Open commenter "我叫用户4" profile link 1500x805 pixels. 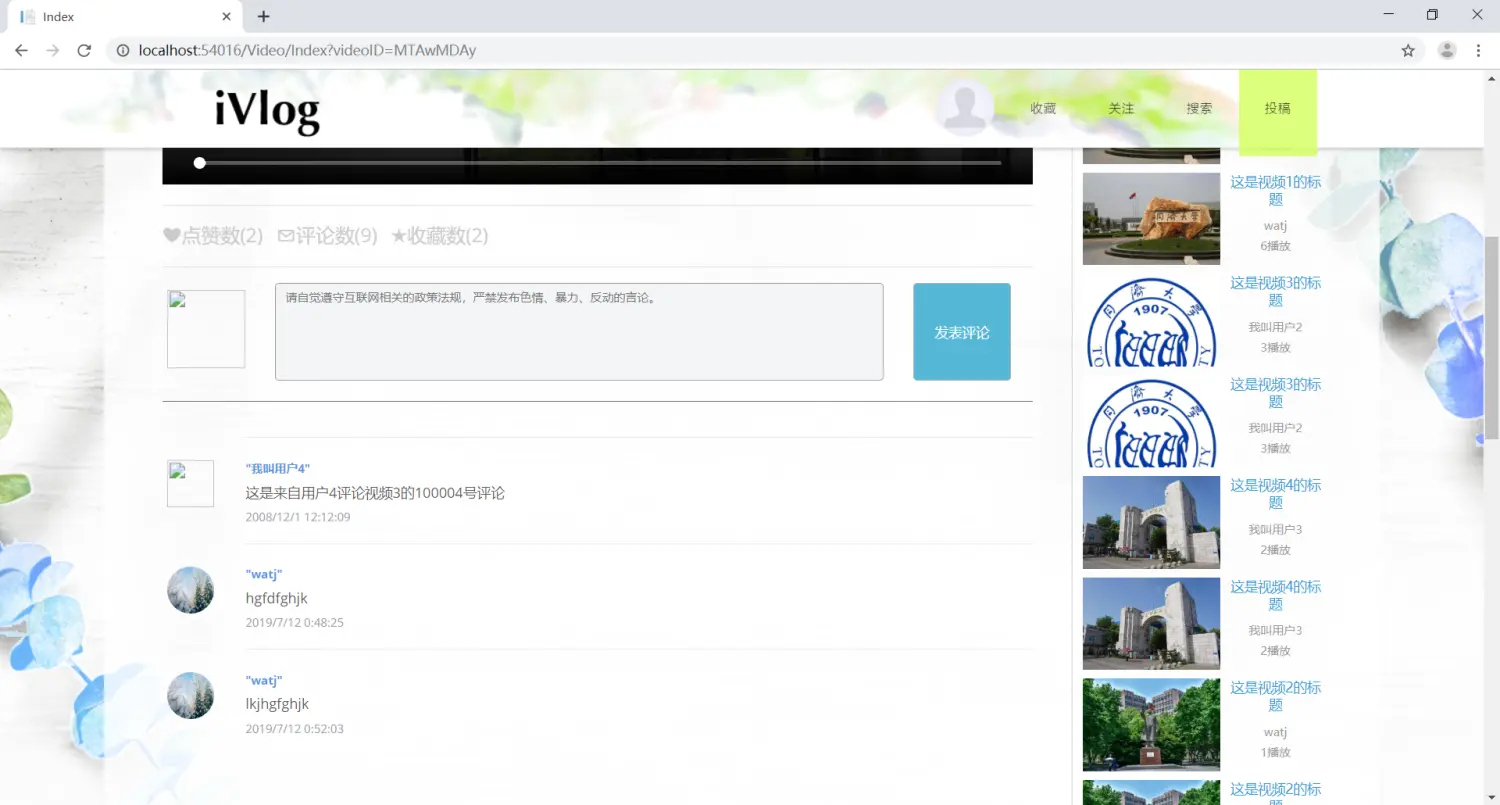click(x=278, y=468)
